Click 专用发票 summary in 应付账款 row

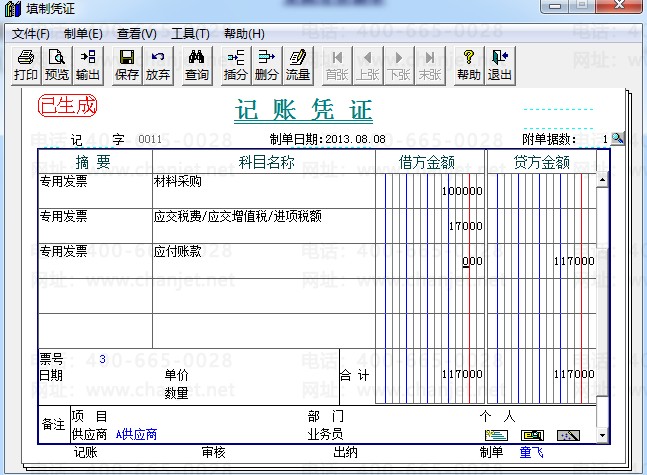(x=95, y=261)
